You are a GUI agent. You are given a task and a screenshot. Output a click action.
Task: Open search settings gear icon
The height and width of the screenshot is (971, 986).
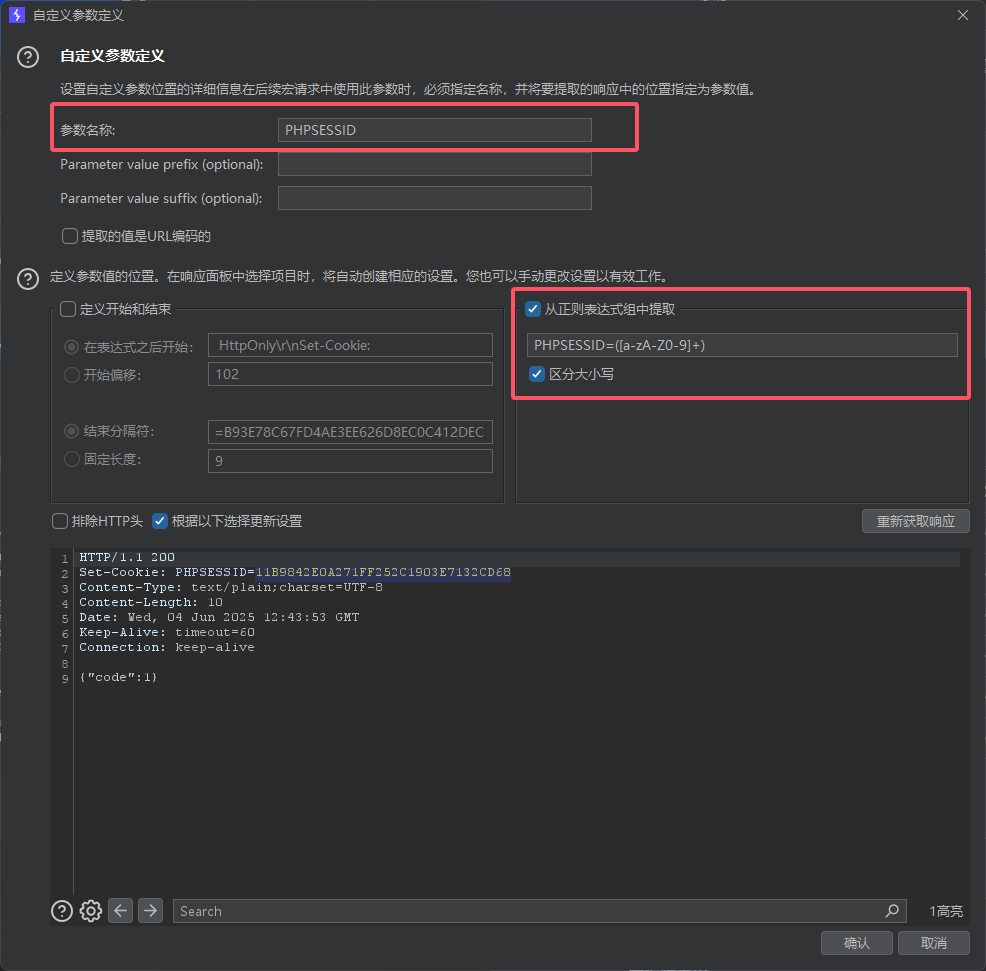tap(91, 910)
